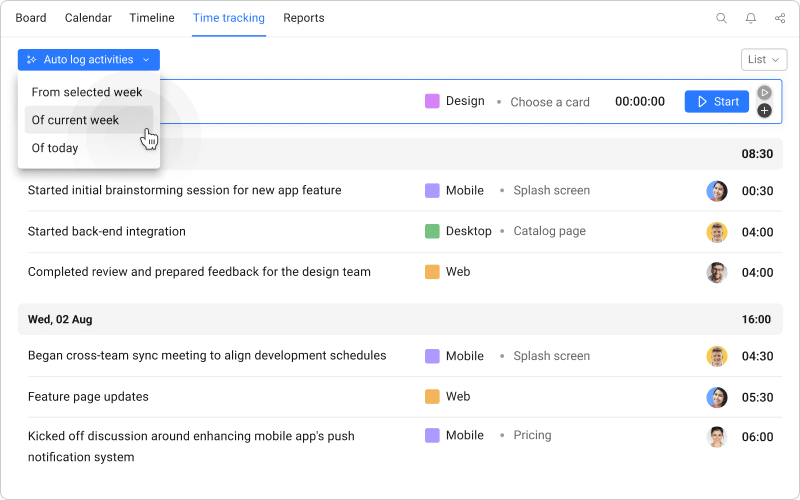Collapse the Auto log activities dropdown chevron

(x=146, y=60)
